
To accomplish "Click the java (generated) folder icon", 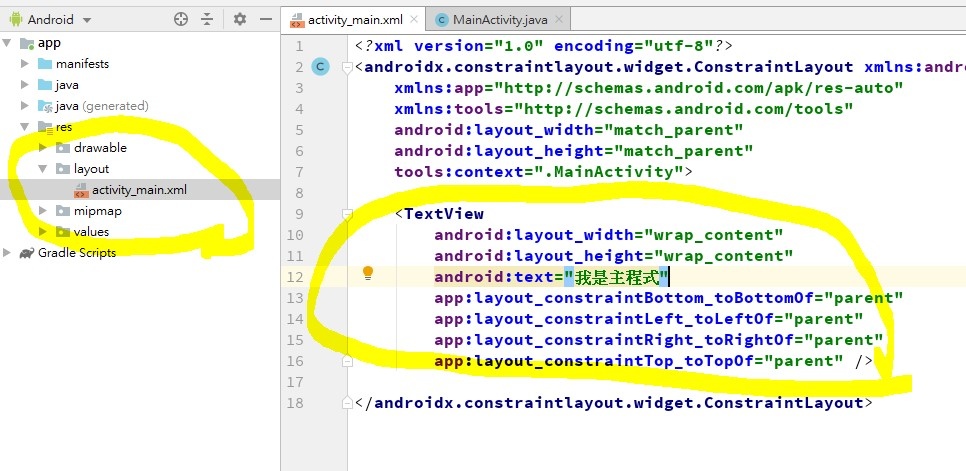I will [45, 106].
